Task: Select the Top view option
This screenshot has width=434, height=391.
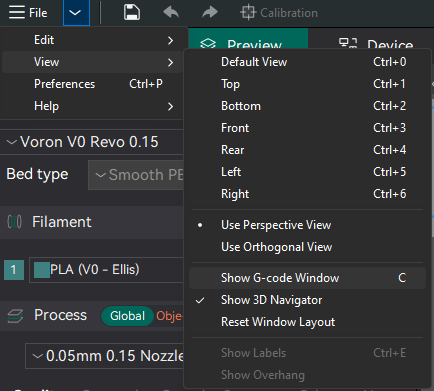Action: [307, 84]
